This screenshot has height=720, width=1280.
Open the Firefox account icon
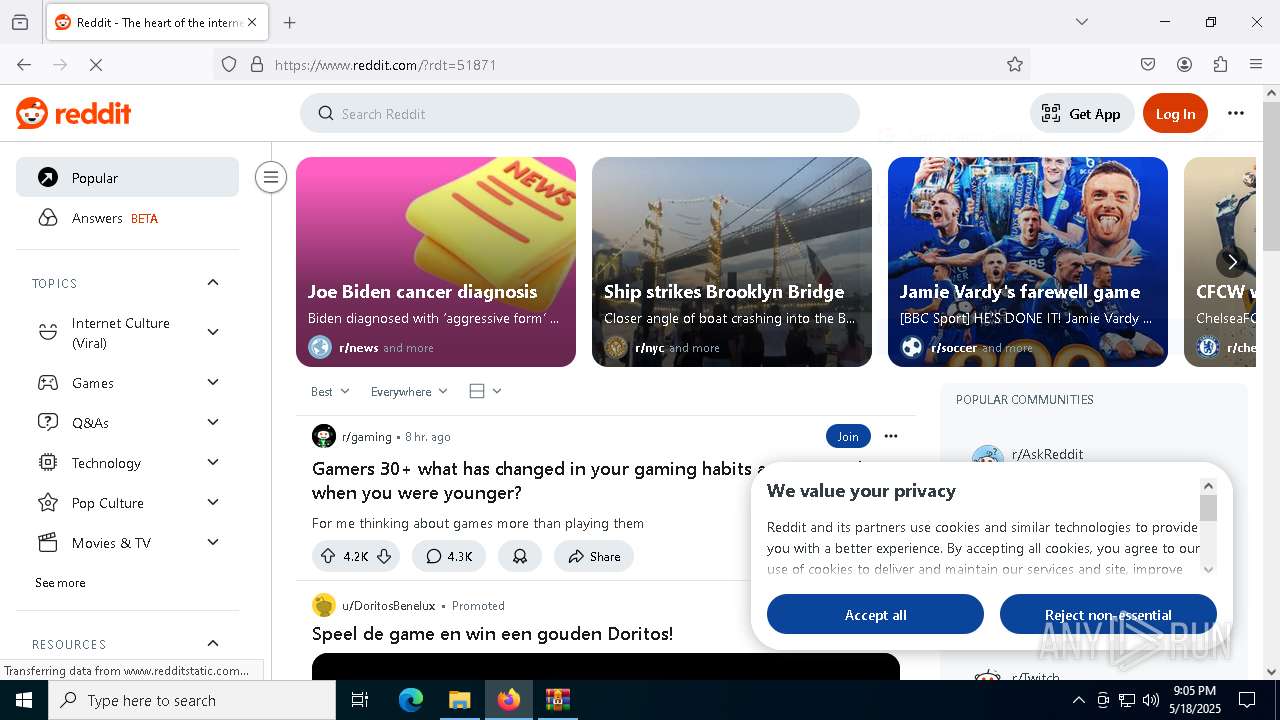click(x=1184, y=64)
